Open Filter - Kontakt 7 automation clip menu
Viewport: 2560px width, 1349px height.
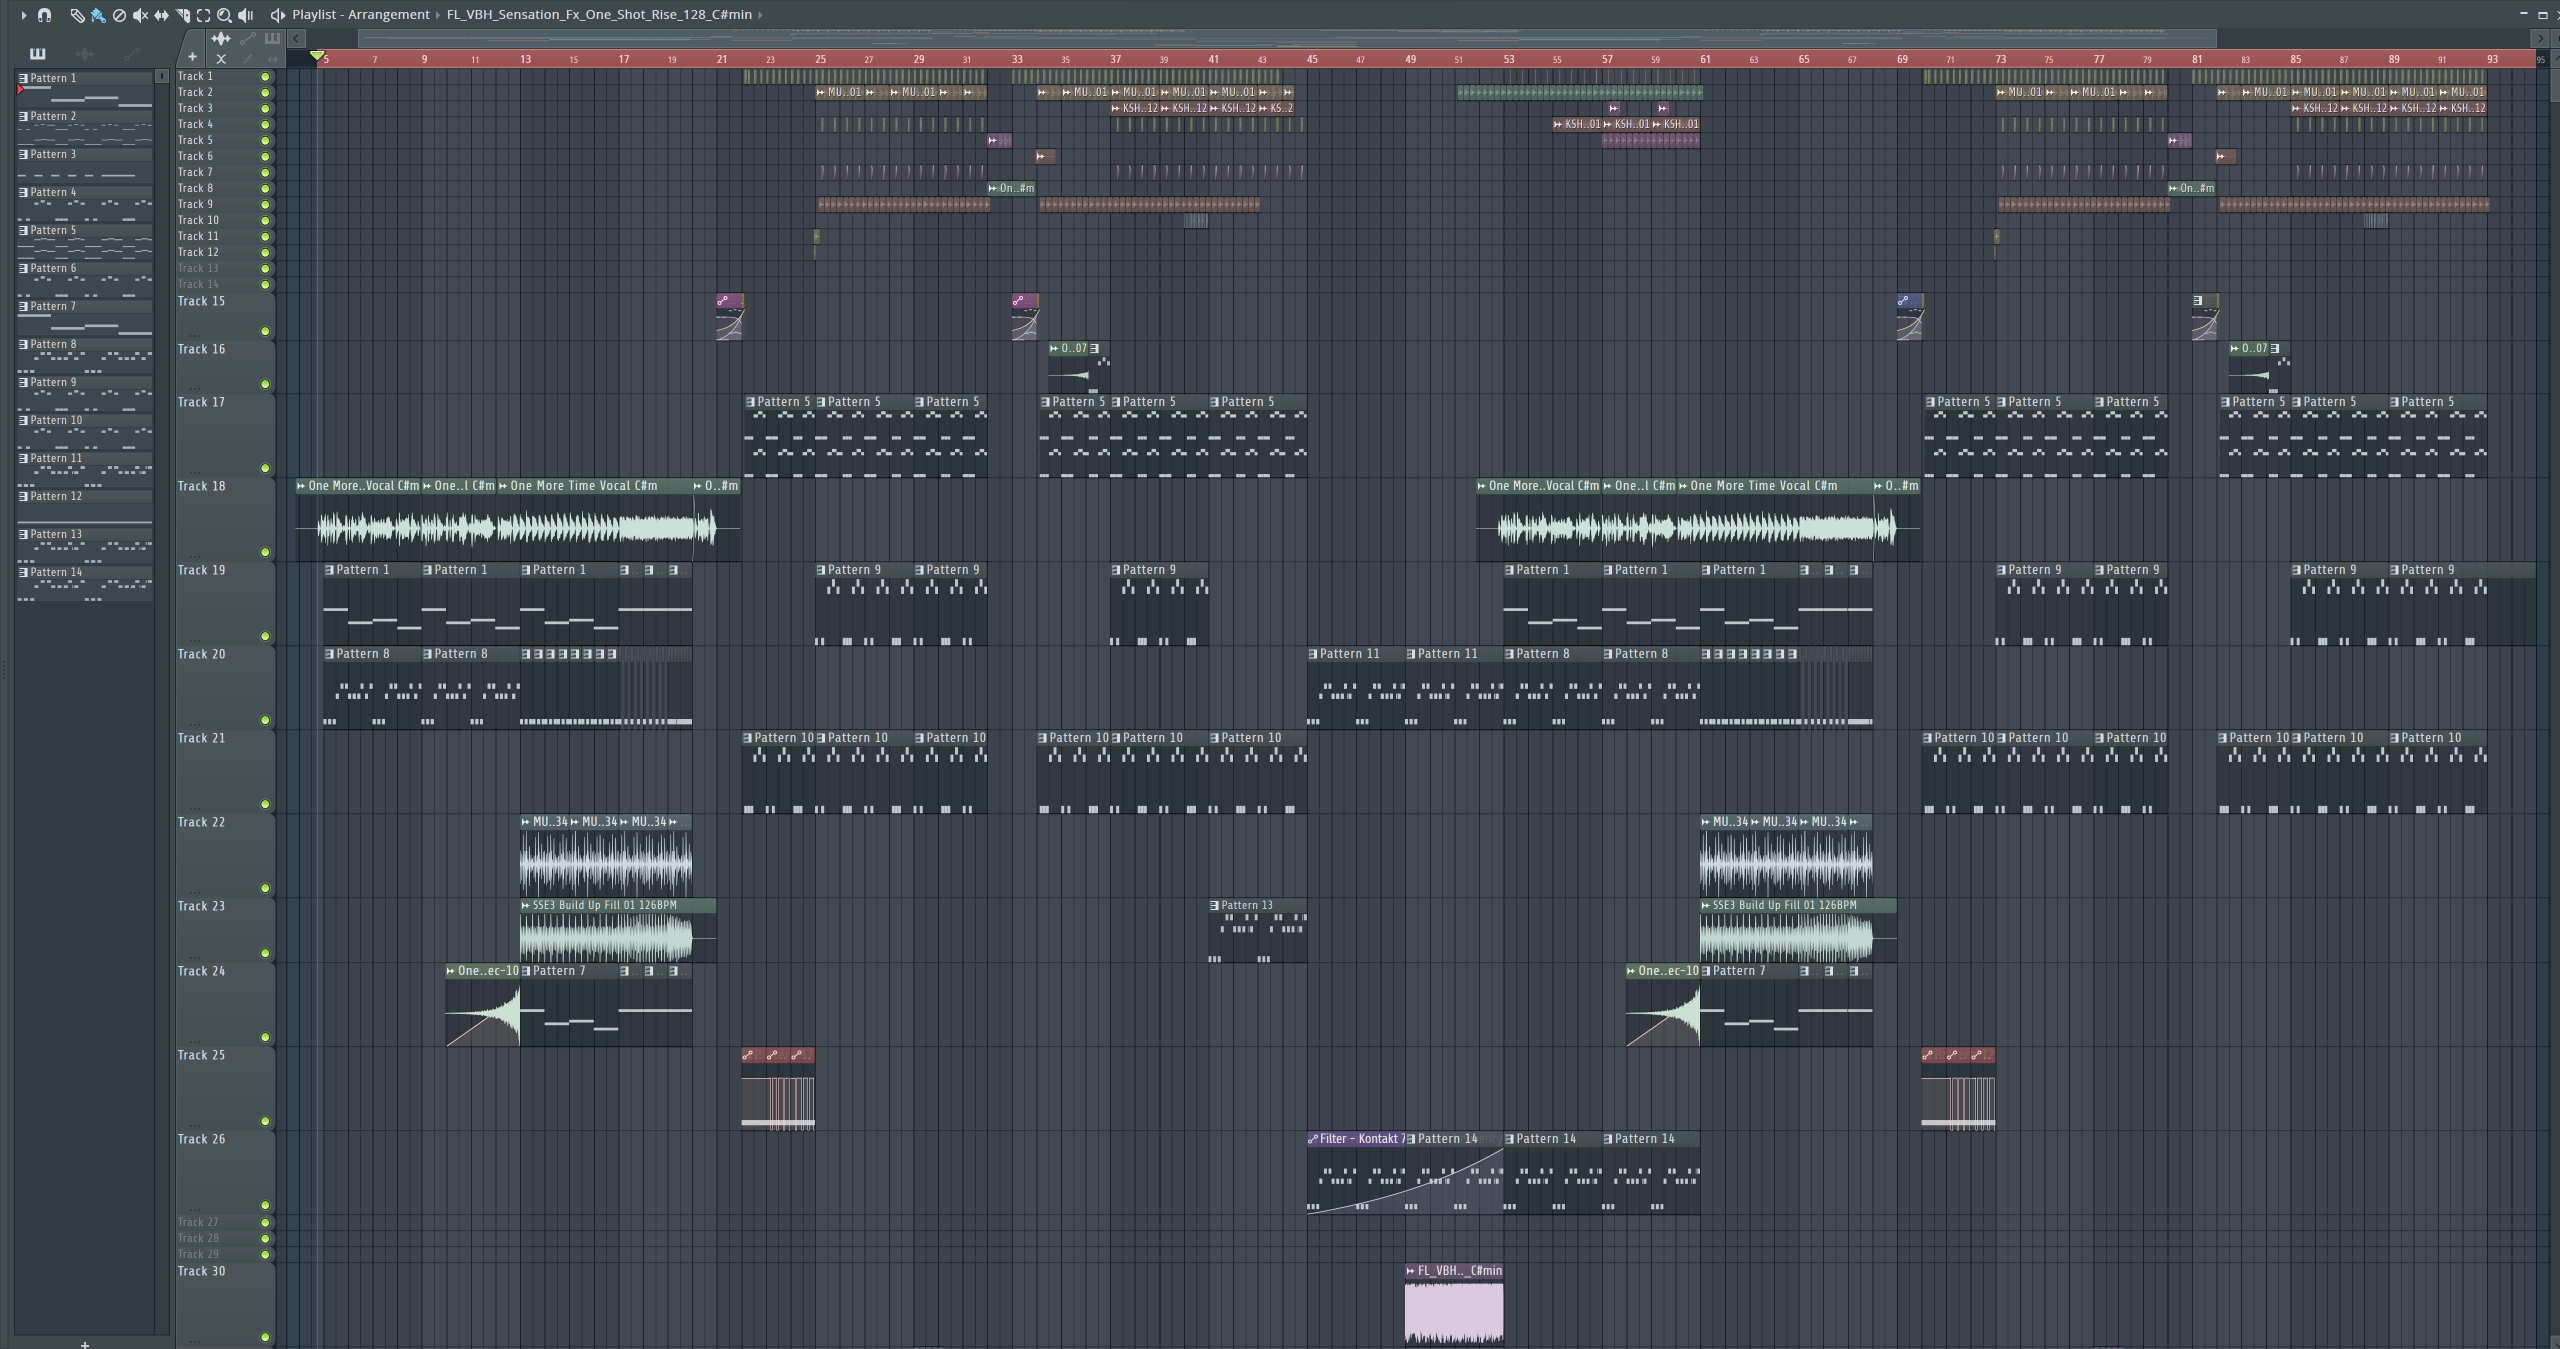tap(1313, 1139)
